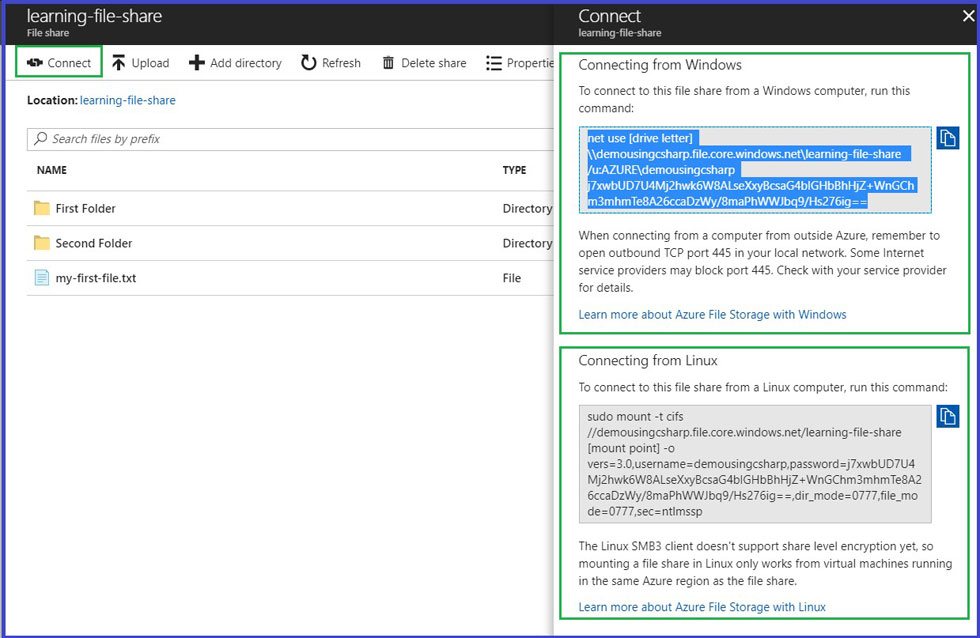This screenshot has width=980, height=638.
Task: Click the NAME column header
Action: [x=52, y=170]
